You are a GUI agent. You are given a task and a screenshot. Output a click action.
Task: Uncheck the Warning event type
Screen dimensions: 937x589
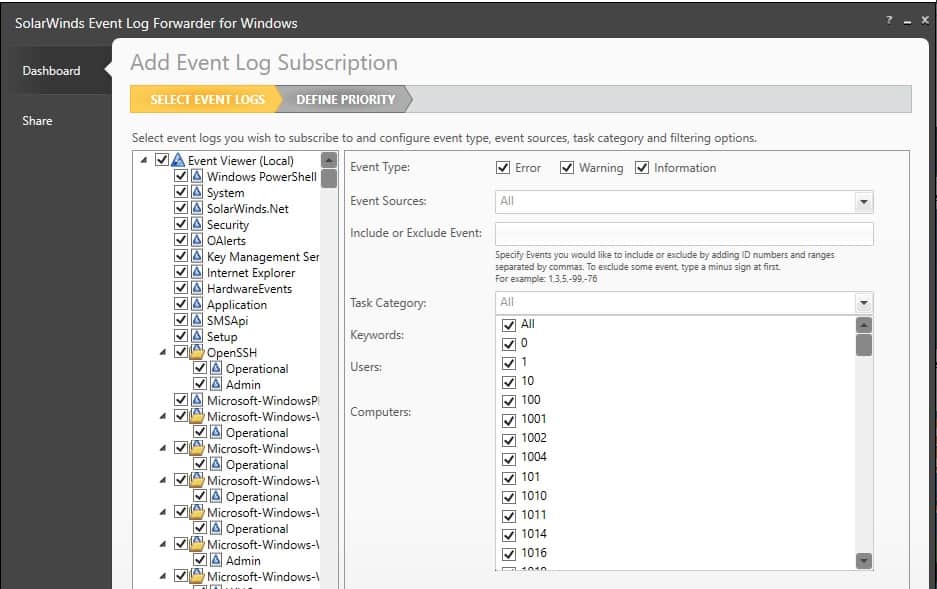(567, 168)
